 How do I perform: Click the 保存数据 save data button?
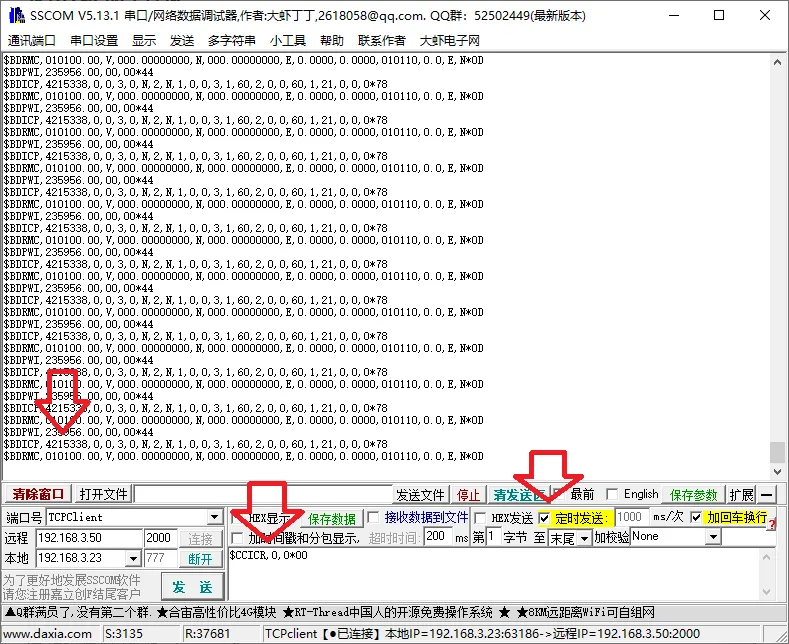click(331, 518)
